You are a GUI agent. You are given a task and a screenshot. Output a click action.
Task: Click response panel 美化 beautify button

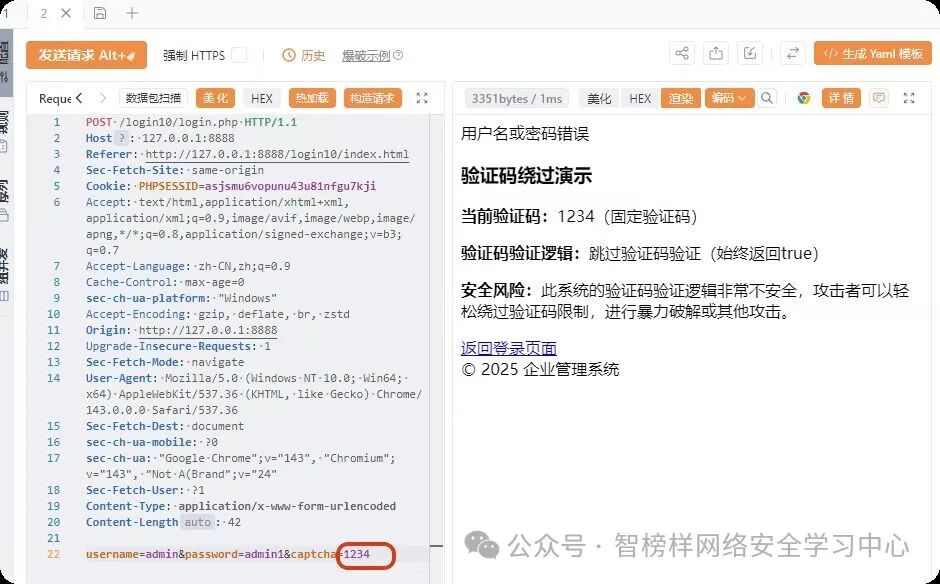pyautogui.click(x=599, y=98)
